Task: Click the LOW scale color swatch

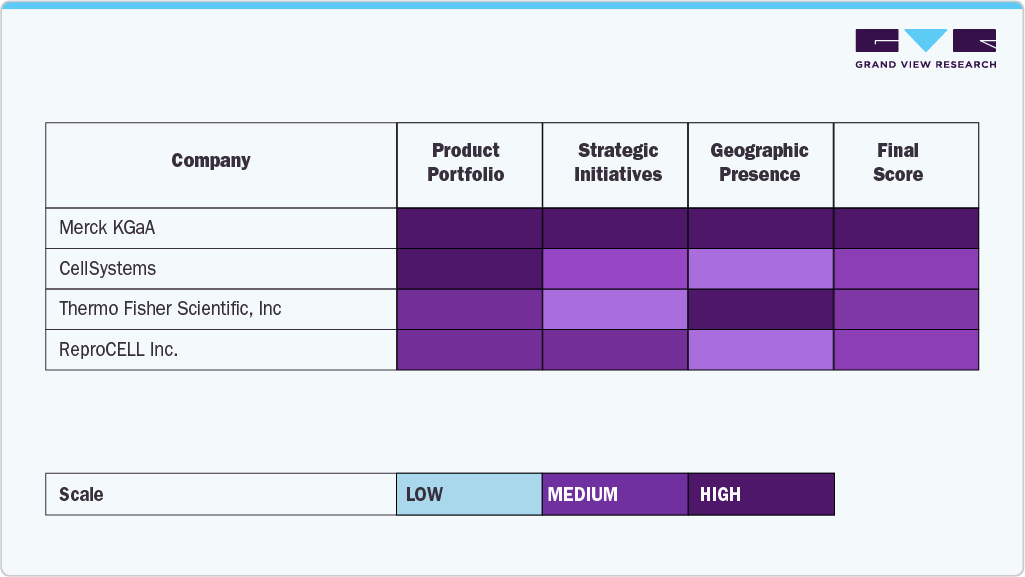Action: (469, 494)
